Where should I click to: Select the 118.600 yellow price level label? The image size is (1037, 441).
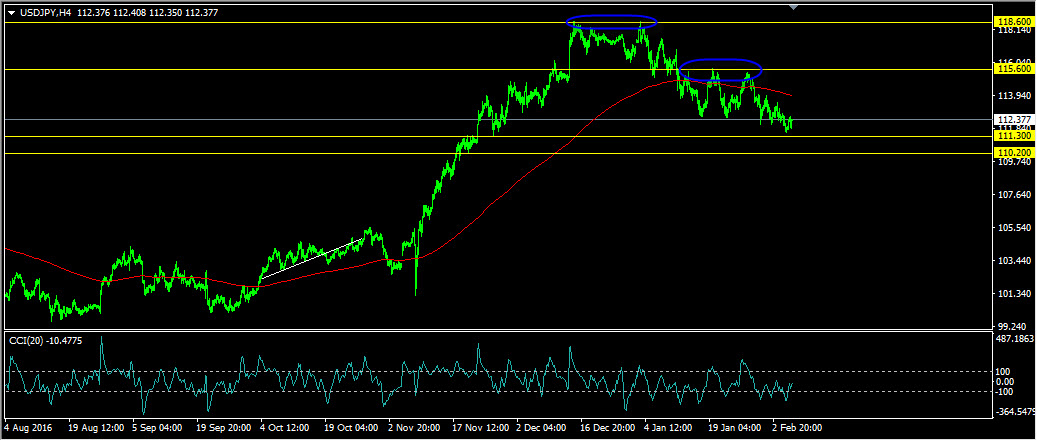[x=1015, y=22]
